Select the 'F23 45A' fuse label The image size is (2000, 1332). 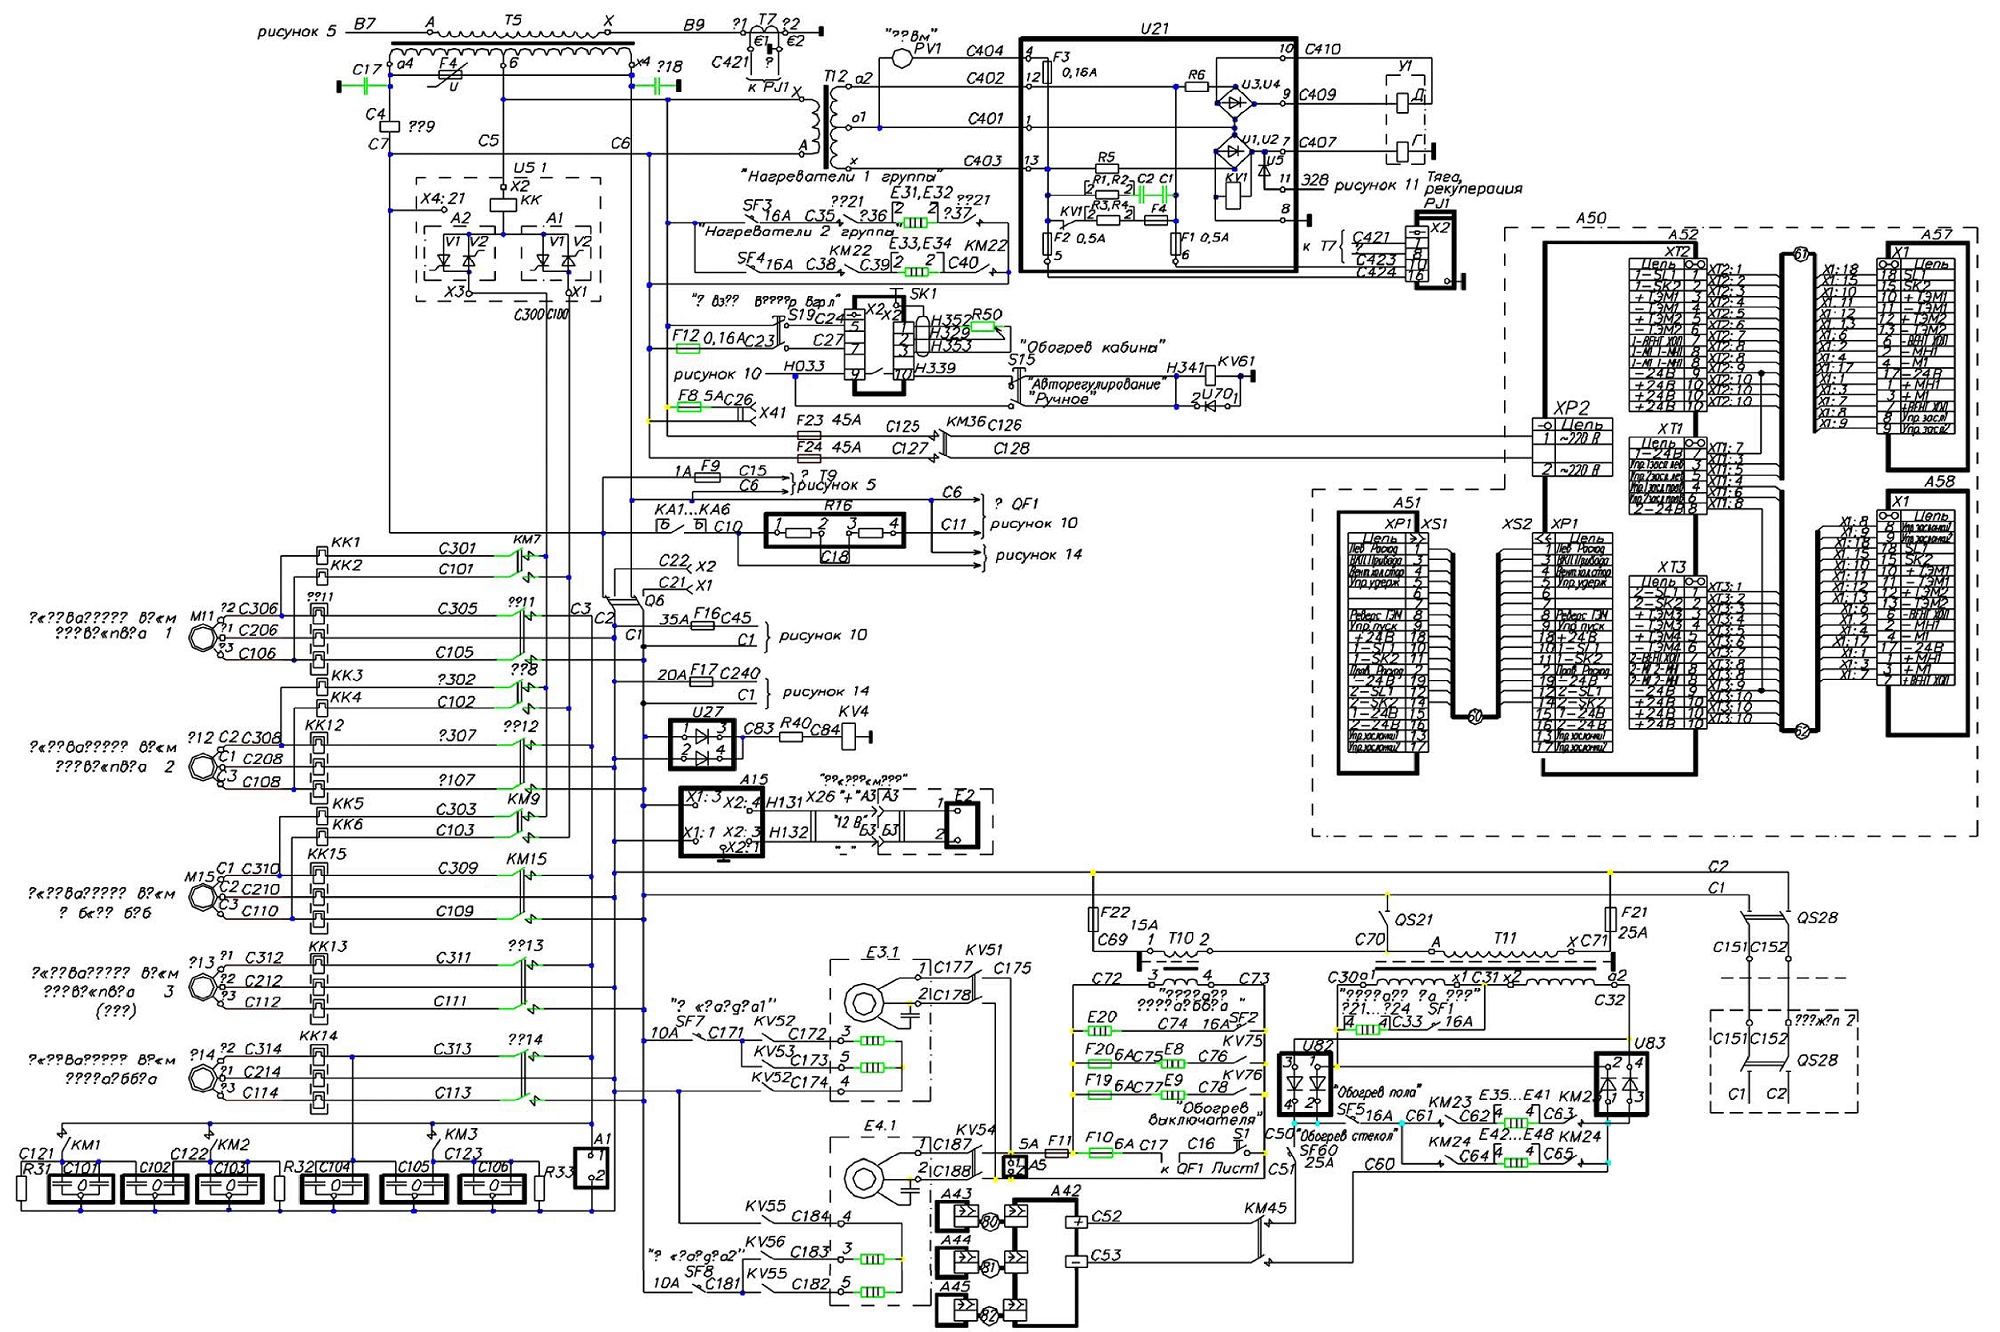pyautogui.click(x=829, y=421)
